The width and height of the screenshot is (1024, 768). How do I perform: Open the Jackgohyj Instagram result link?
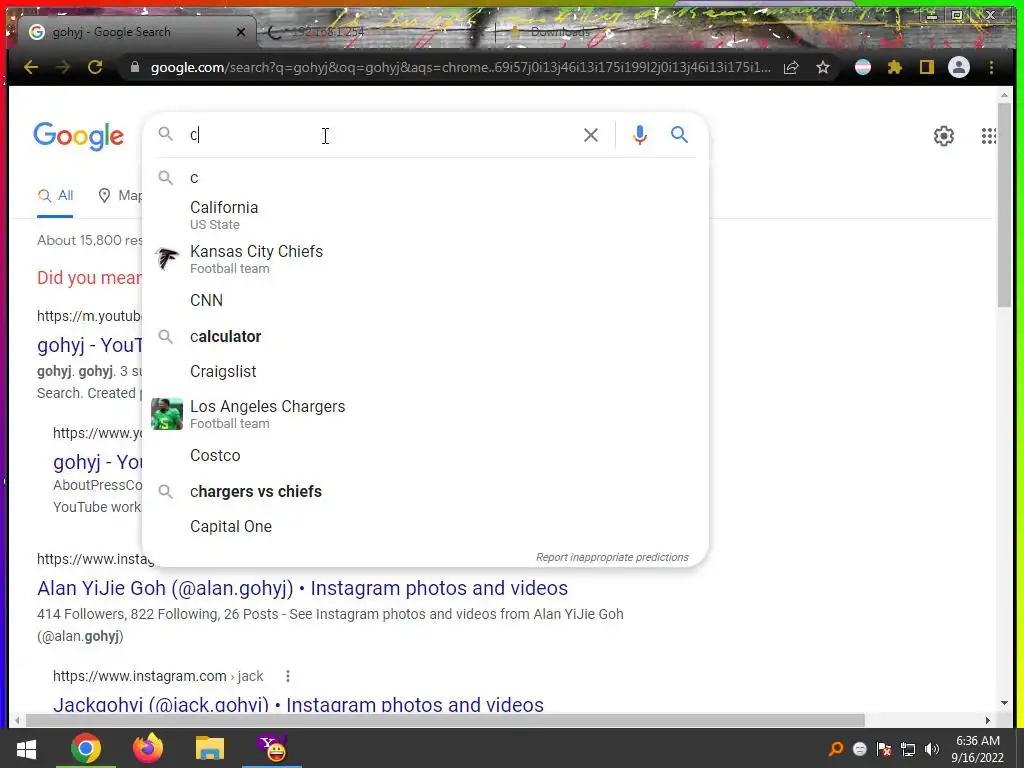pos(298,704)
